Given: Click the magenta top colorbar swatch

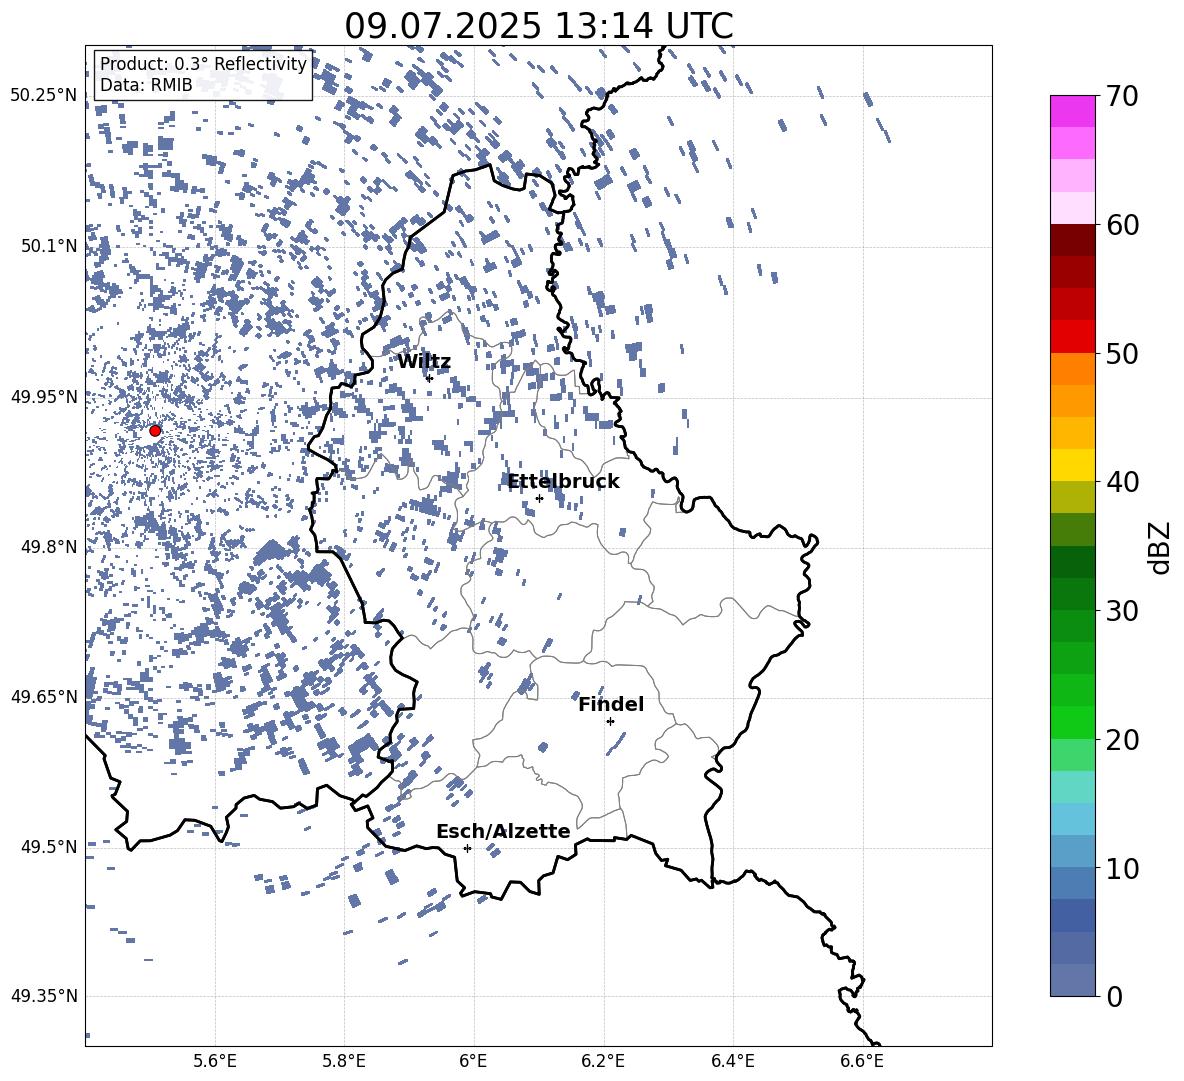Looking at the screenshot, I should point(1073,111).
